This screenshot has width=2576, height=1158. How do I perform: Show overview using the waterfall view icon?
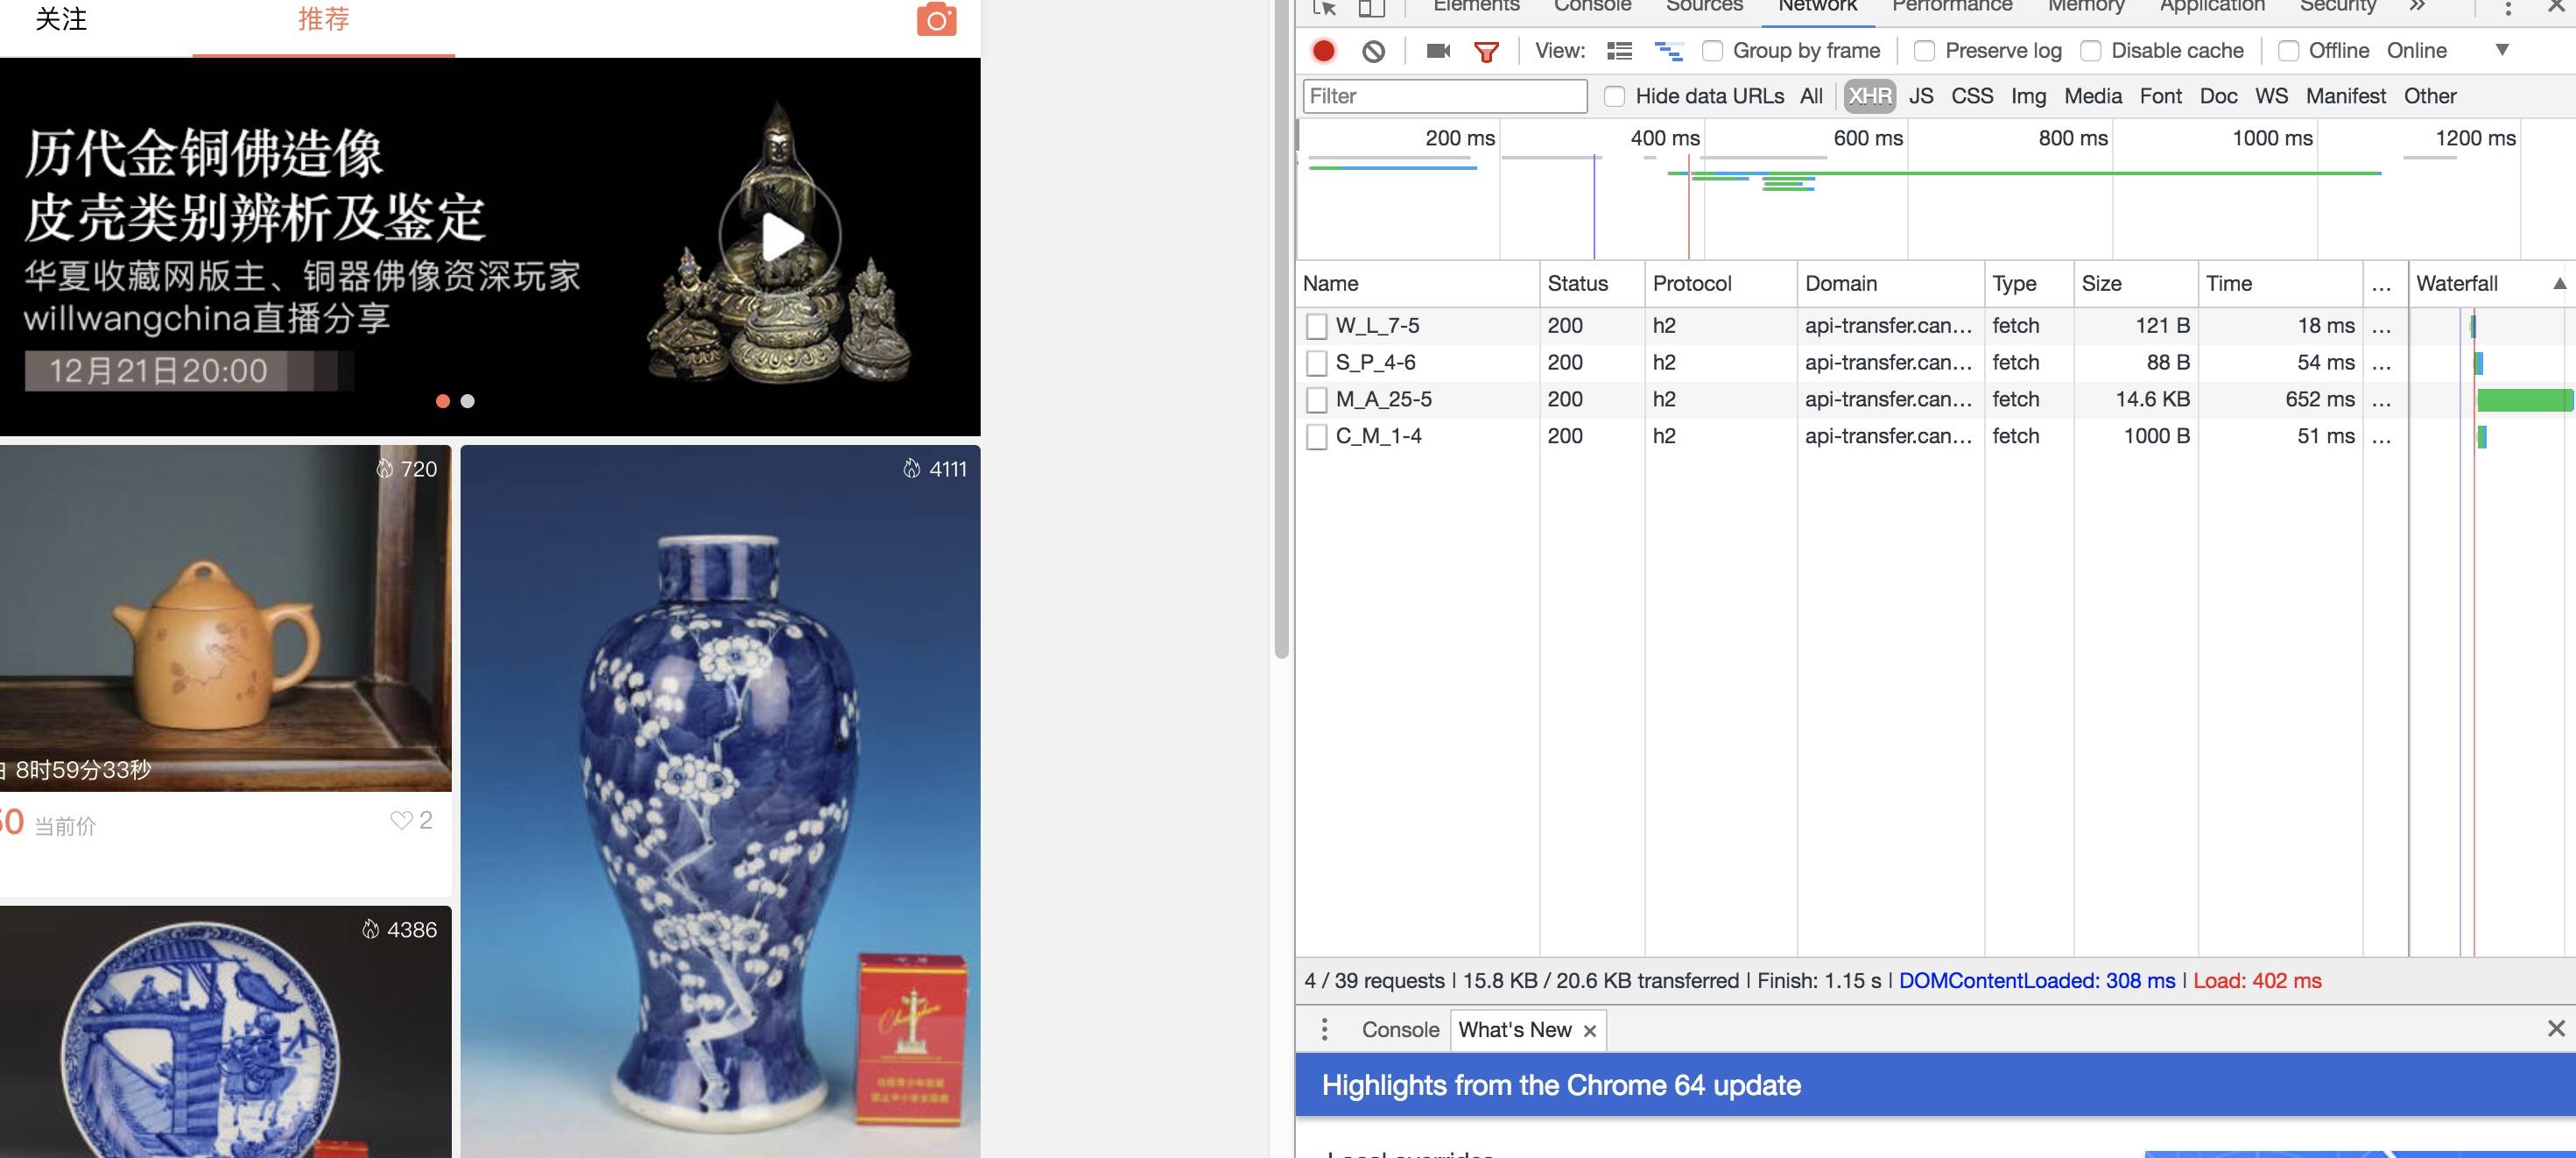1668,51
